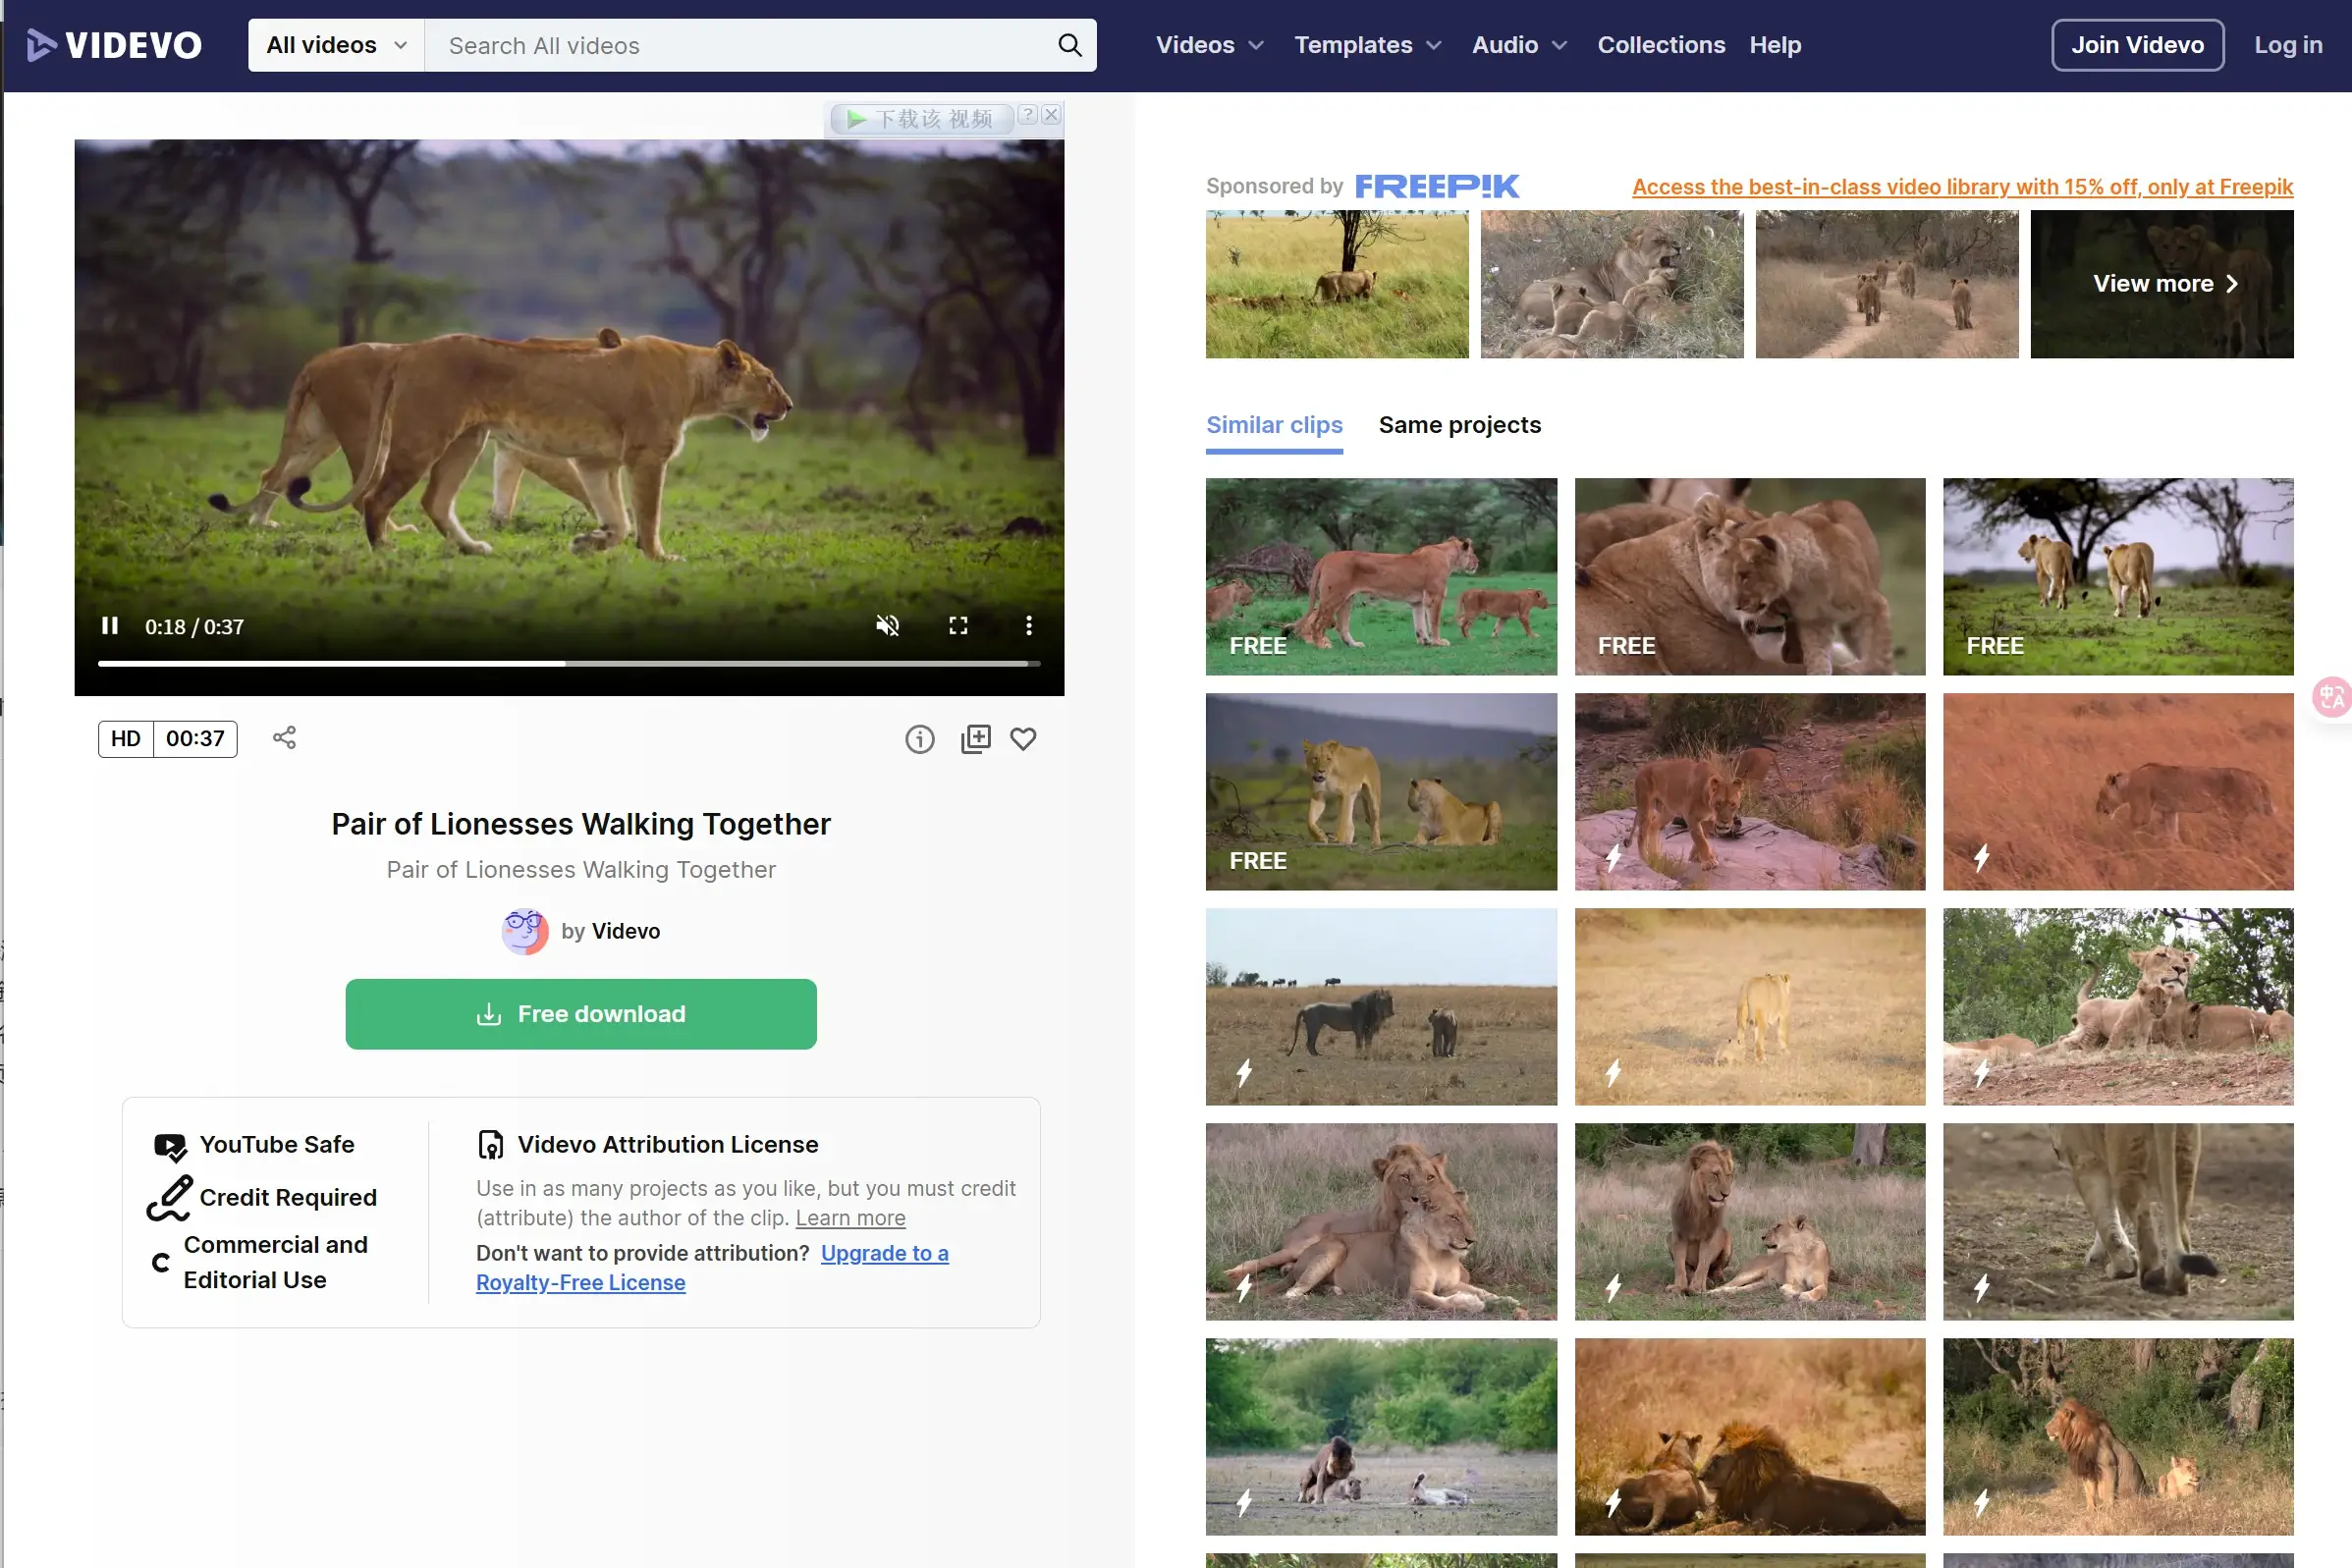Image resolution: width=2352 pixels, height=1568 pixels.
Task: Close the video downloader overlay bar
Action: [x=1050, y=115]
